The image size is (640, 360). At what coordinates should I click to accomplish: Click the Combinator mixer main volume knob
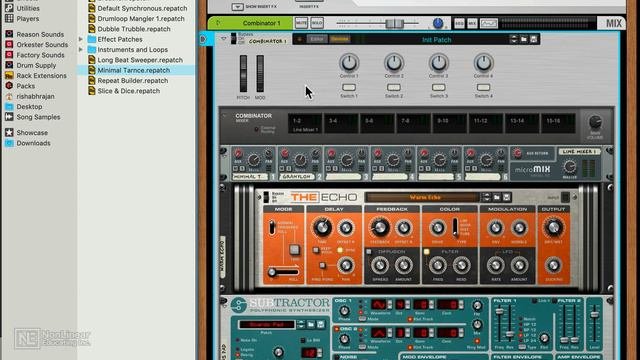595,122
